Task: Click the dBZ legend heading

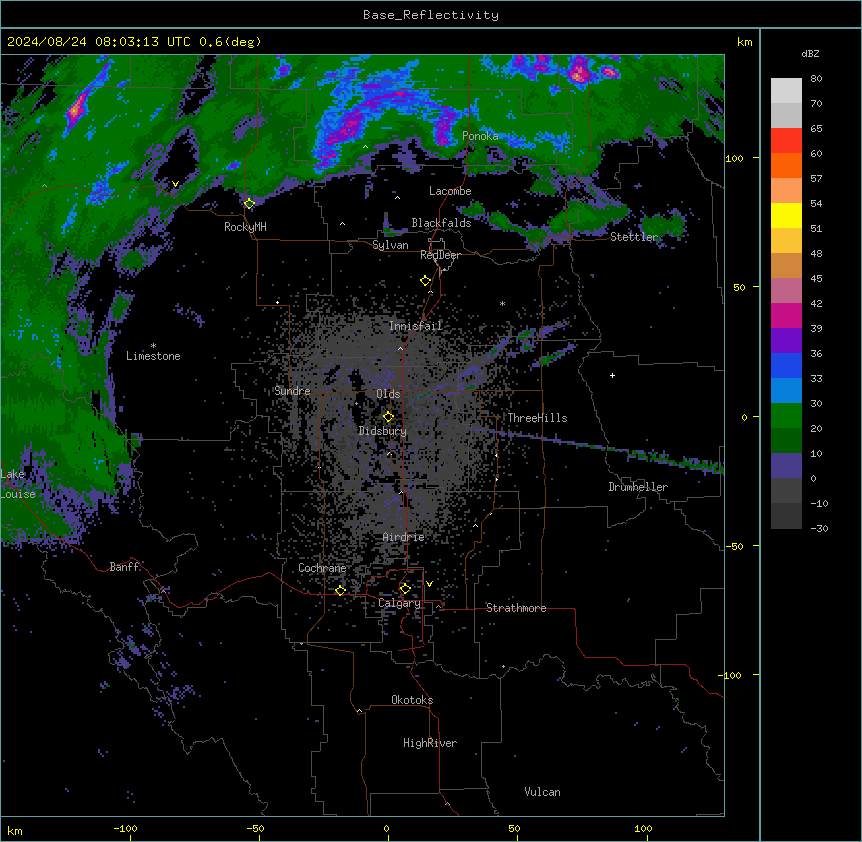Action: coord(810,53)
